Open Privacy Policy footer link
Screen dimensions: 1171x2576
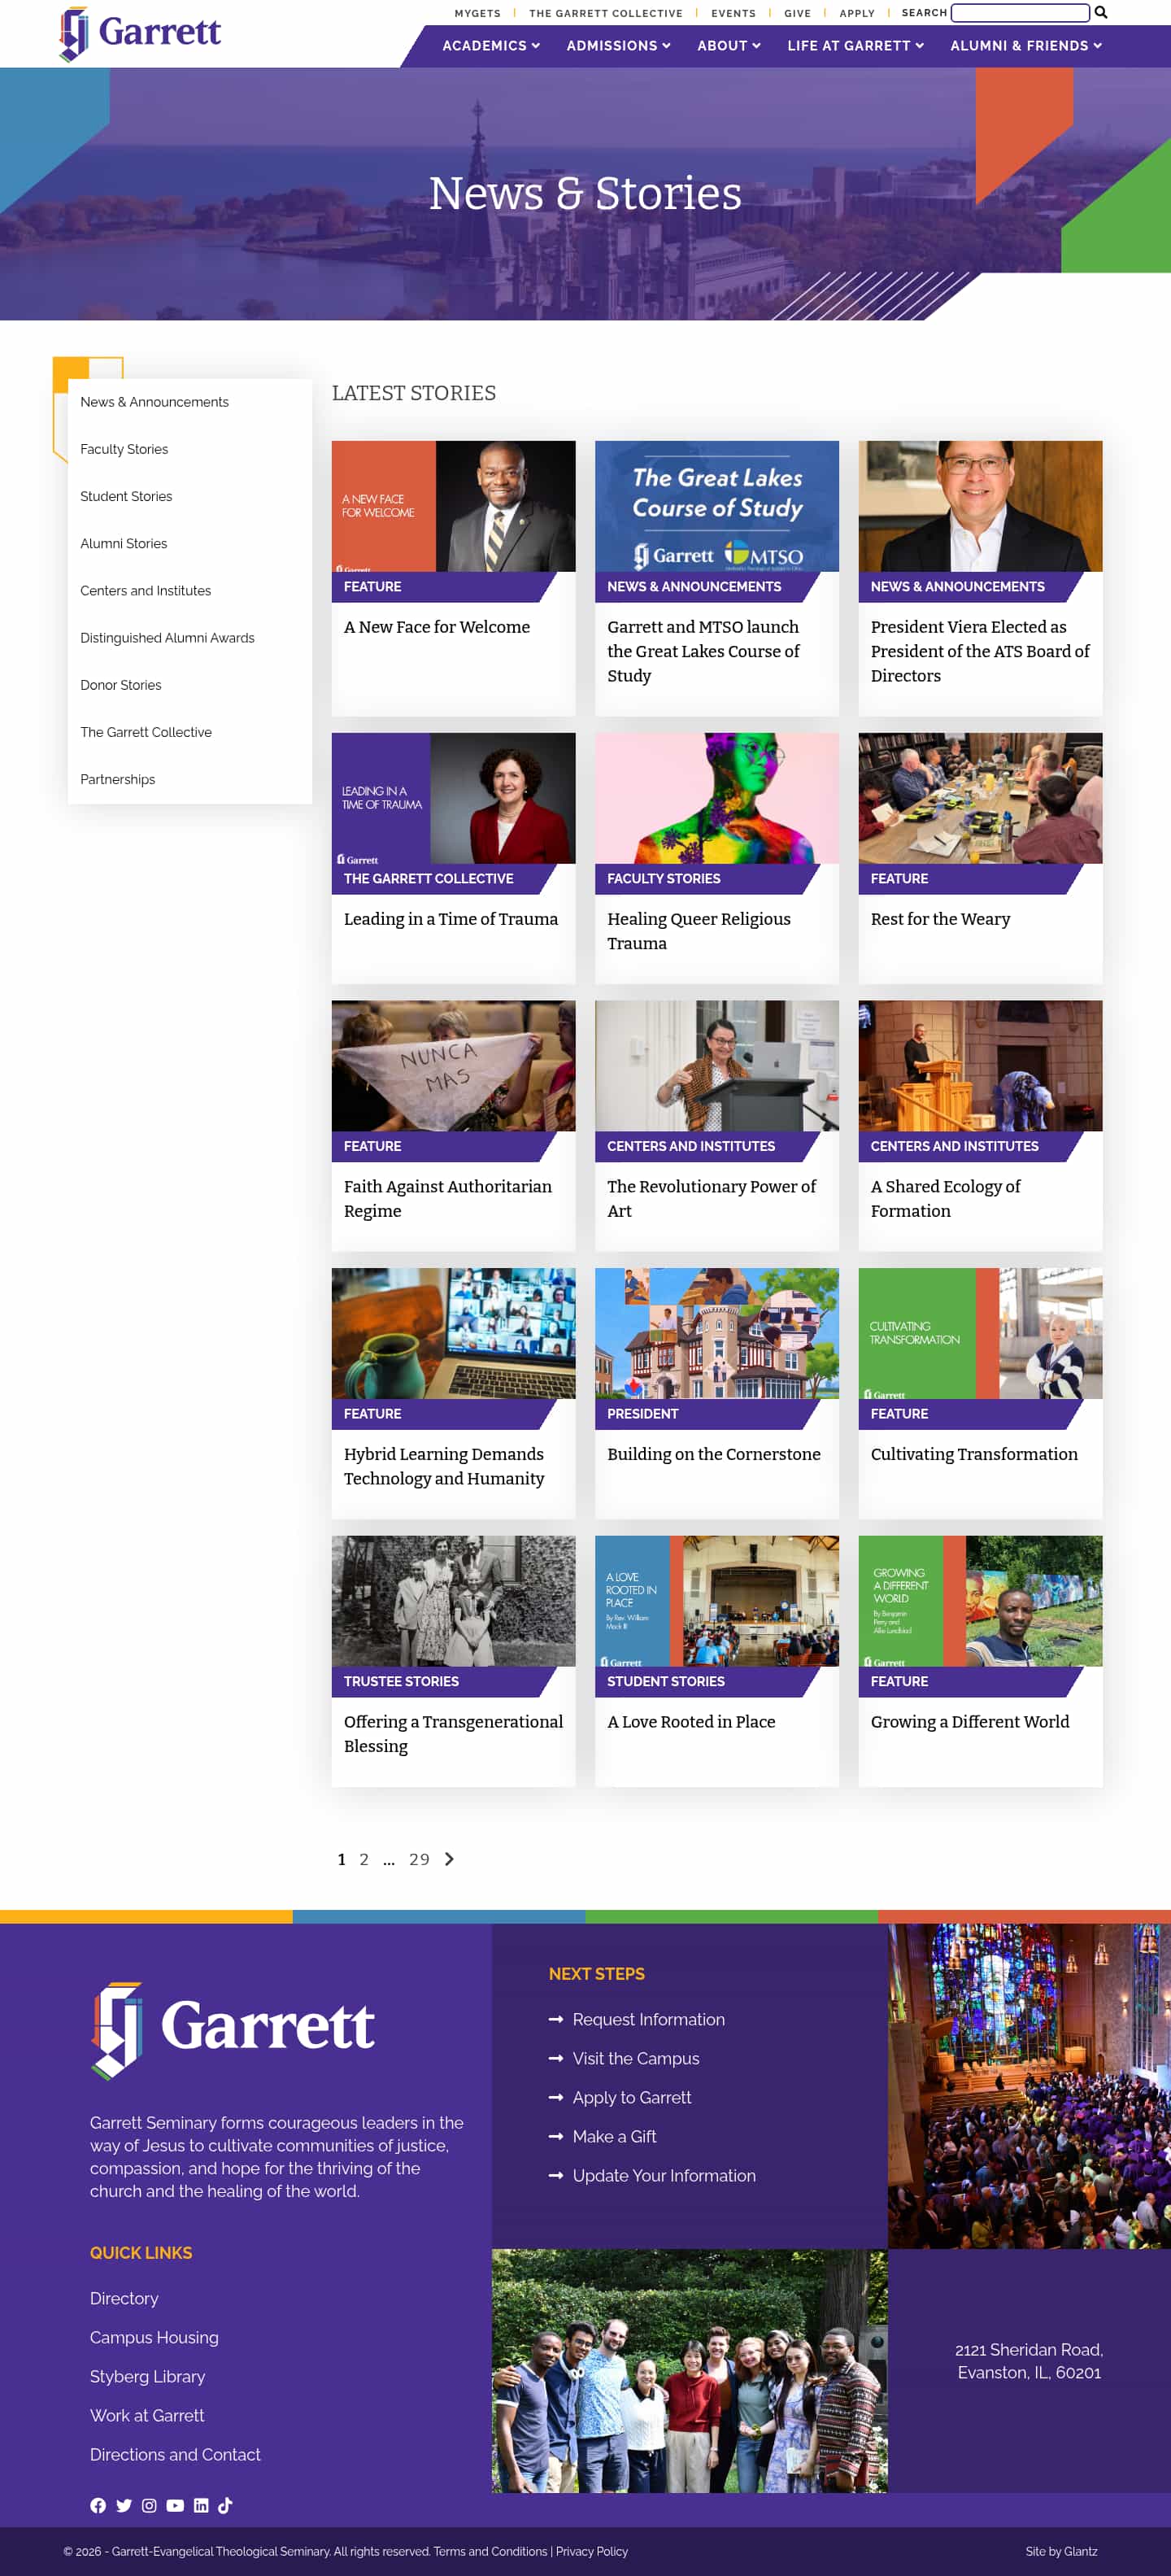pos(592,2551)
